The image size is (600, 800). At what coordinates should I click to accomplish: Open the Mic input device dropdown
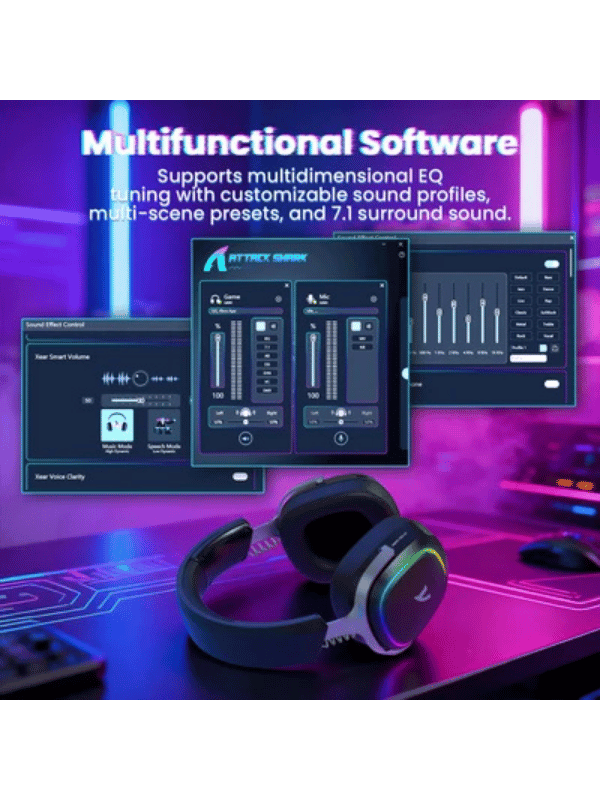click(340, 311)
